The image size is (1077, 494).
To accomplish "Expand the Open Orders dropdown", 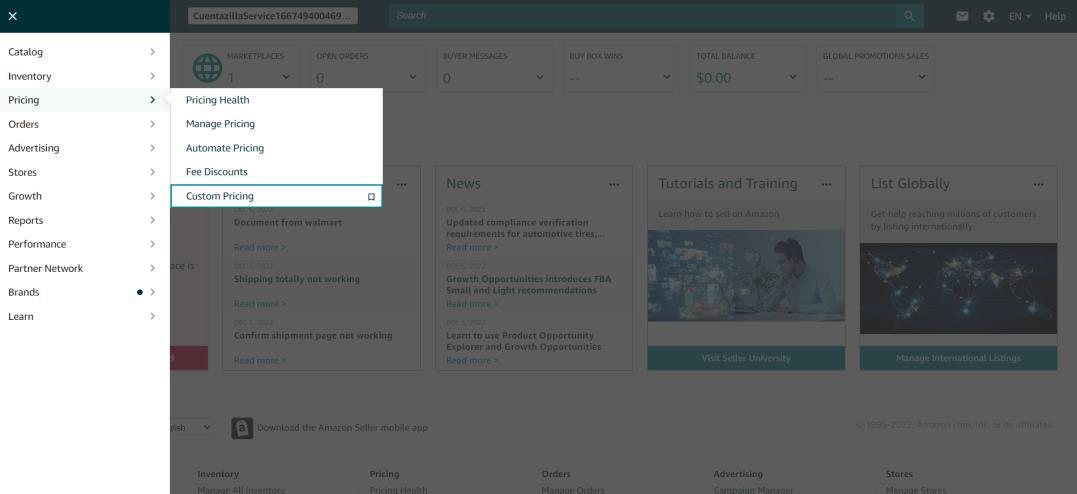I will [x=413, y=77].
